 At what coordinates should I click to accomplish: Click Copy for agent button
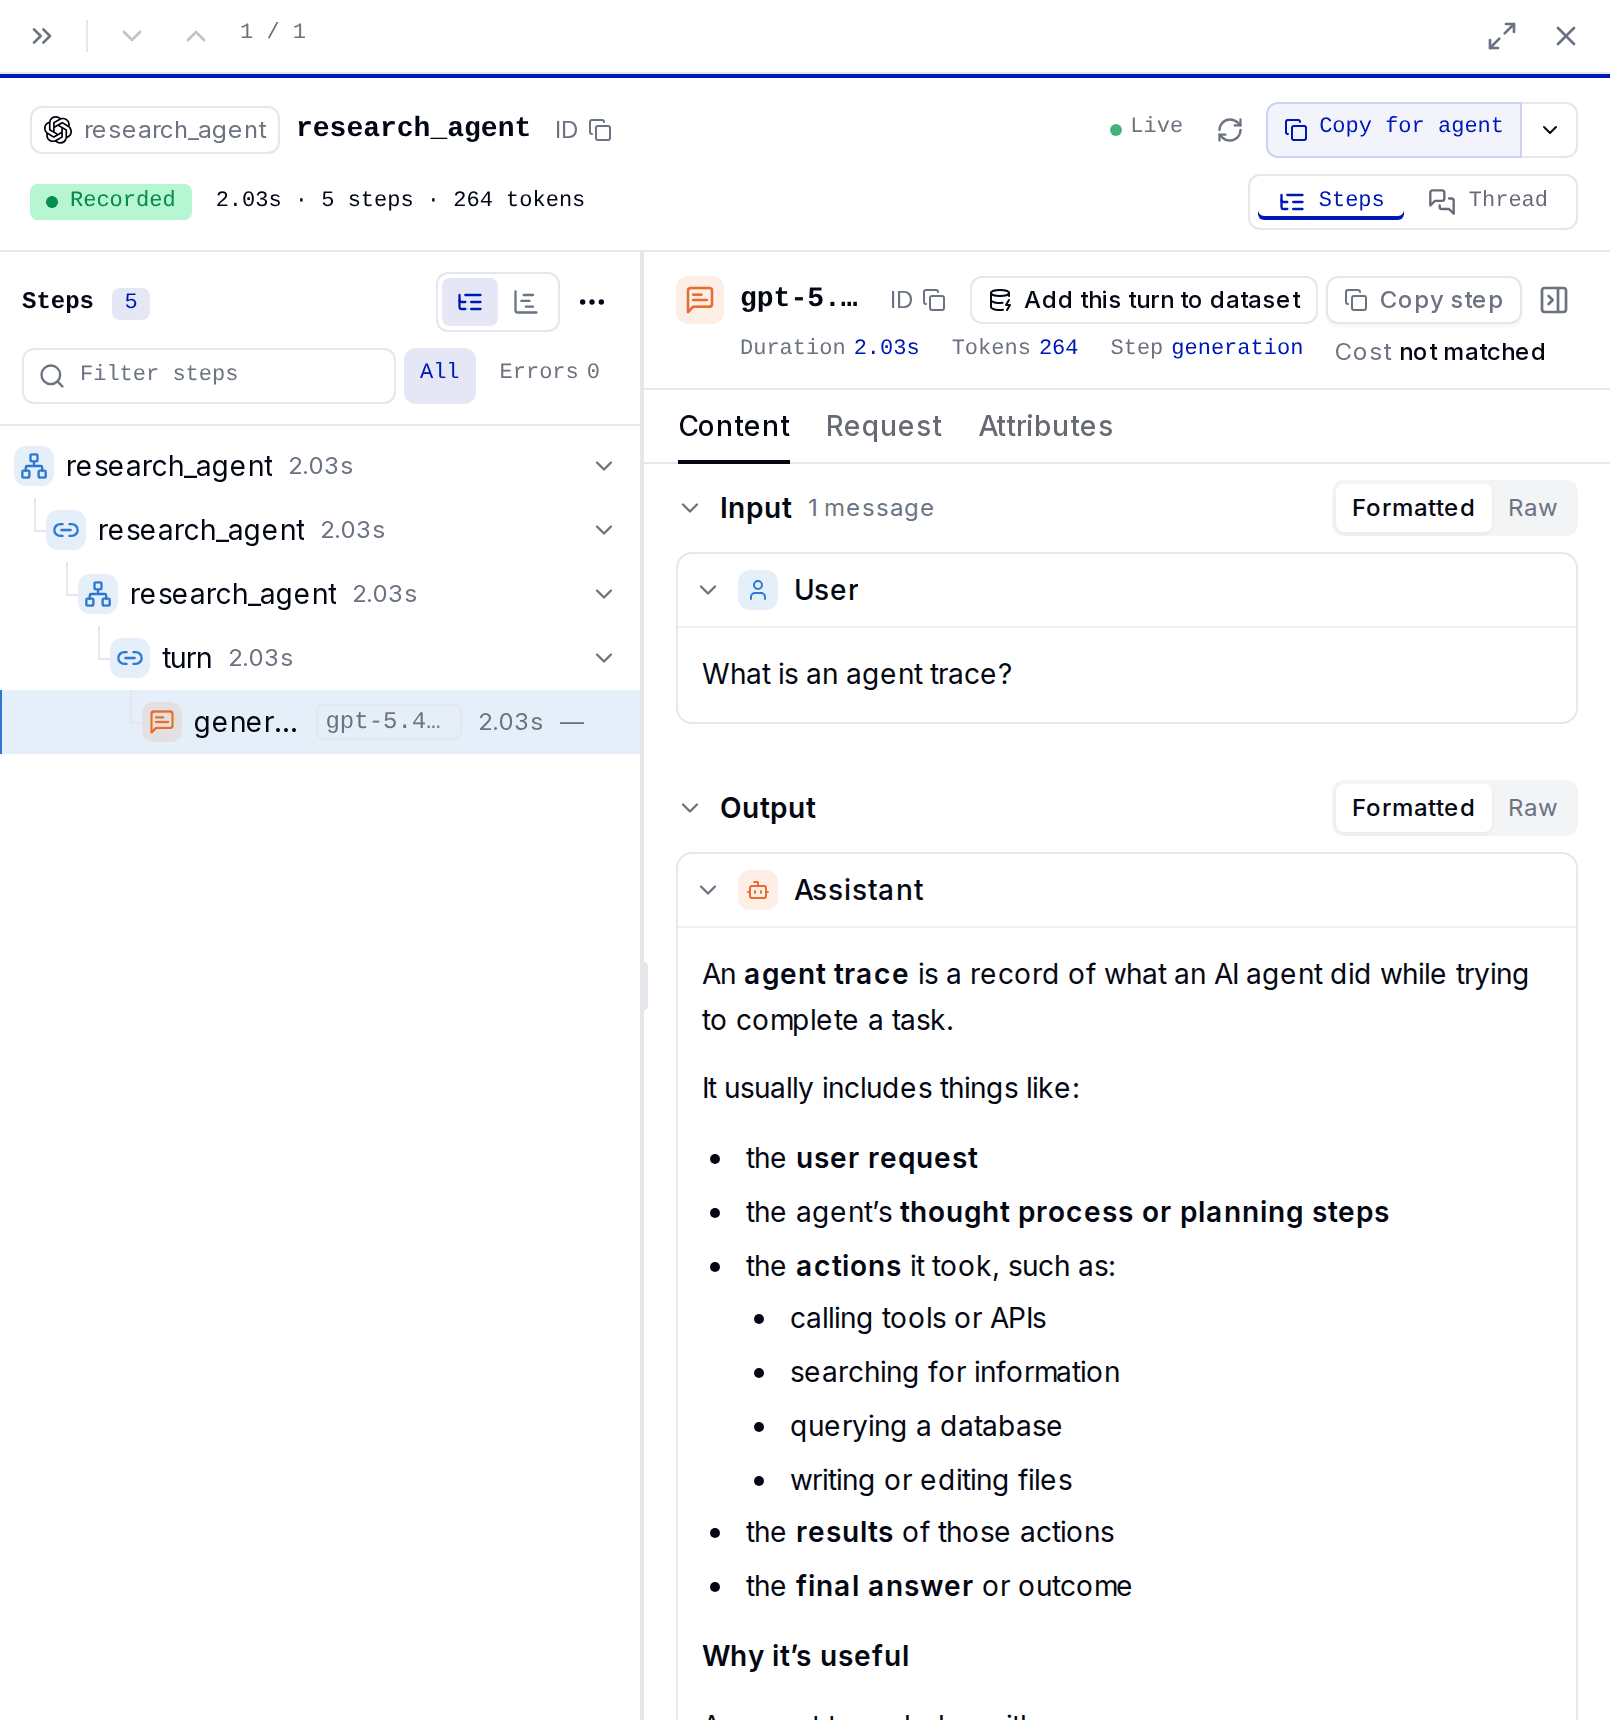pyautogui.click(x=1394, y=130)
